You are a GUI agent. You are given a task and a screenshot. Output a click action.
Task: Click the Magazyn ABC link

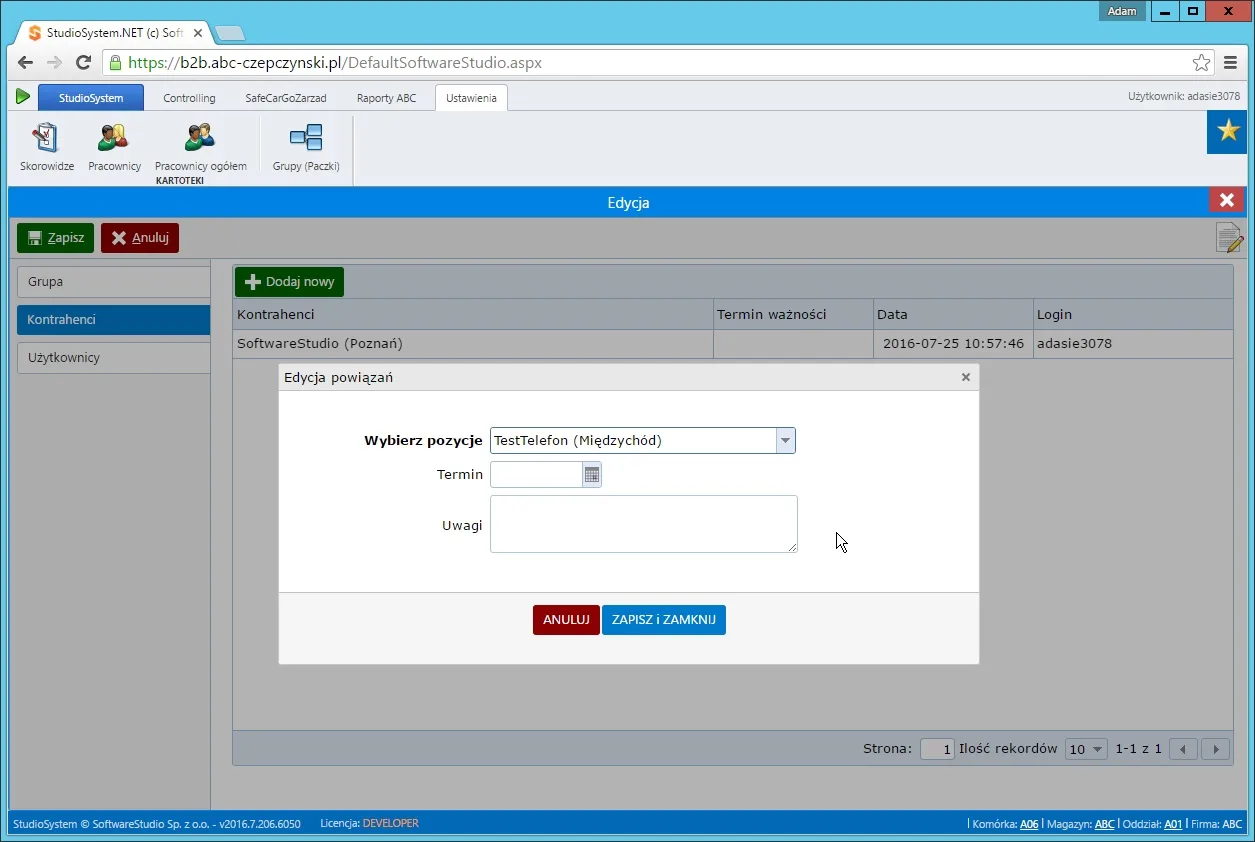[1104, 824]
